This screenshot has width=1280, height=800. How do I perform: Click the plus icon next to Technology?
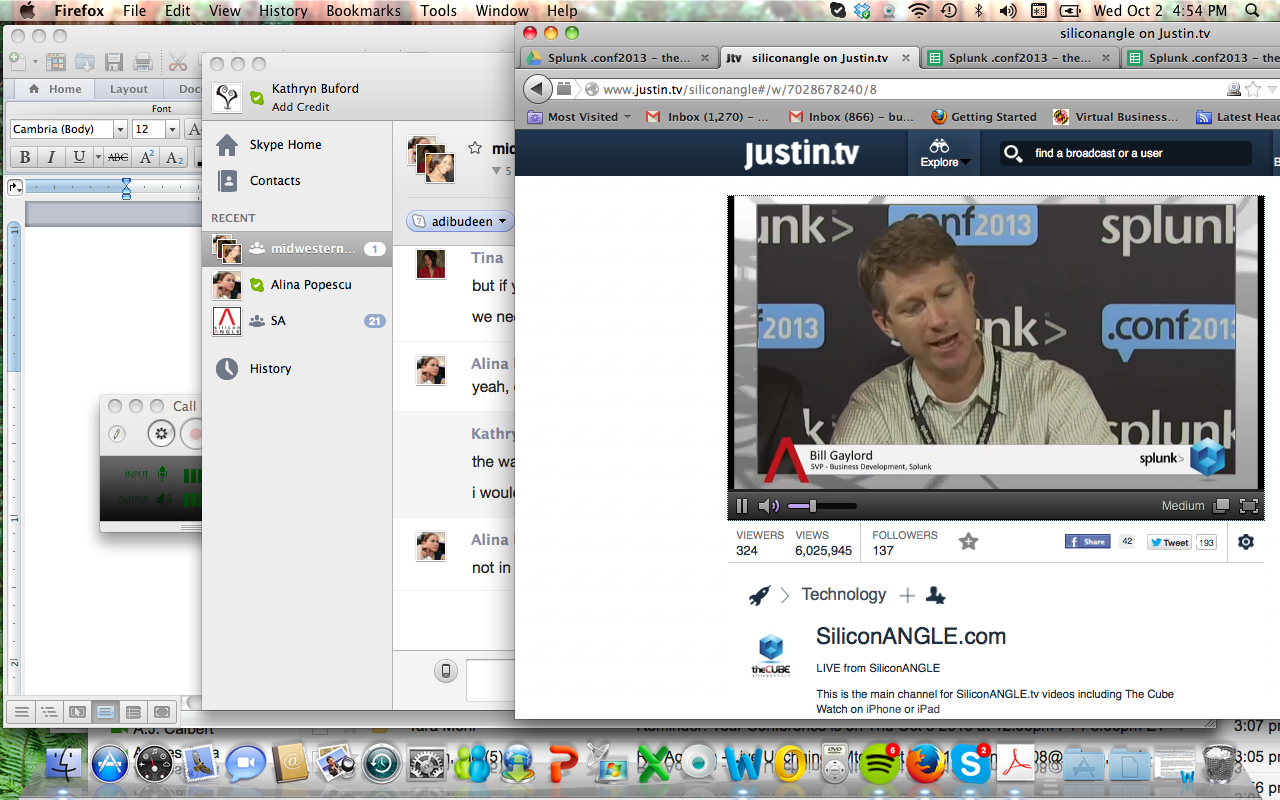tap(907, 595)
